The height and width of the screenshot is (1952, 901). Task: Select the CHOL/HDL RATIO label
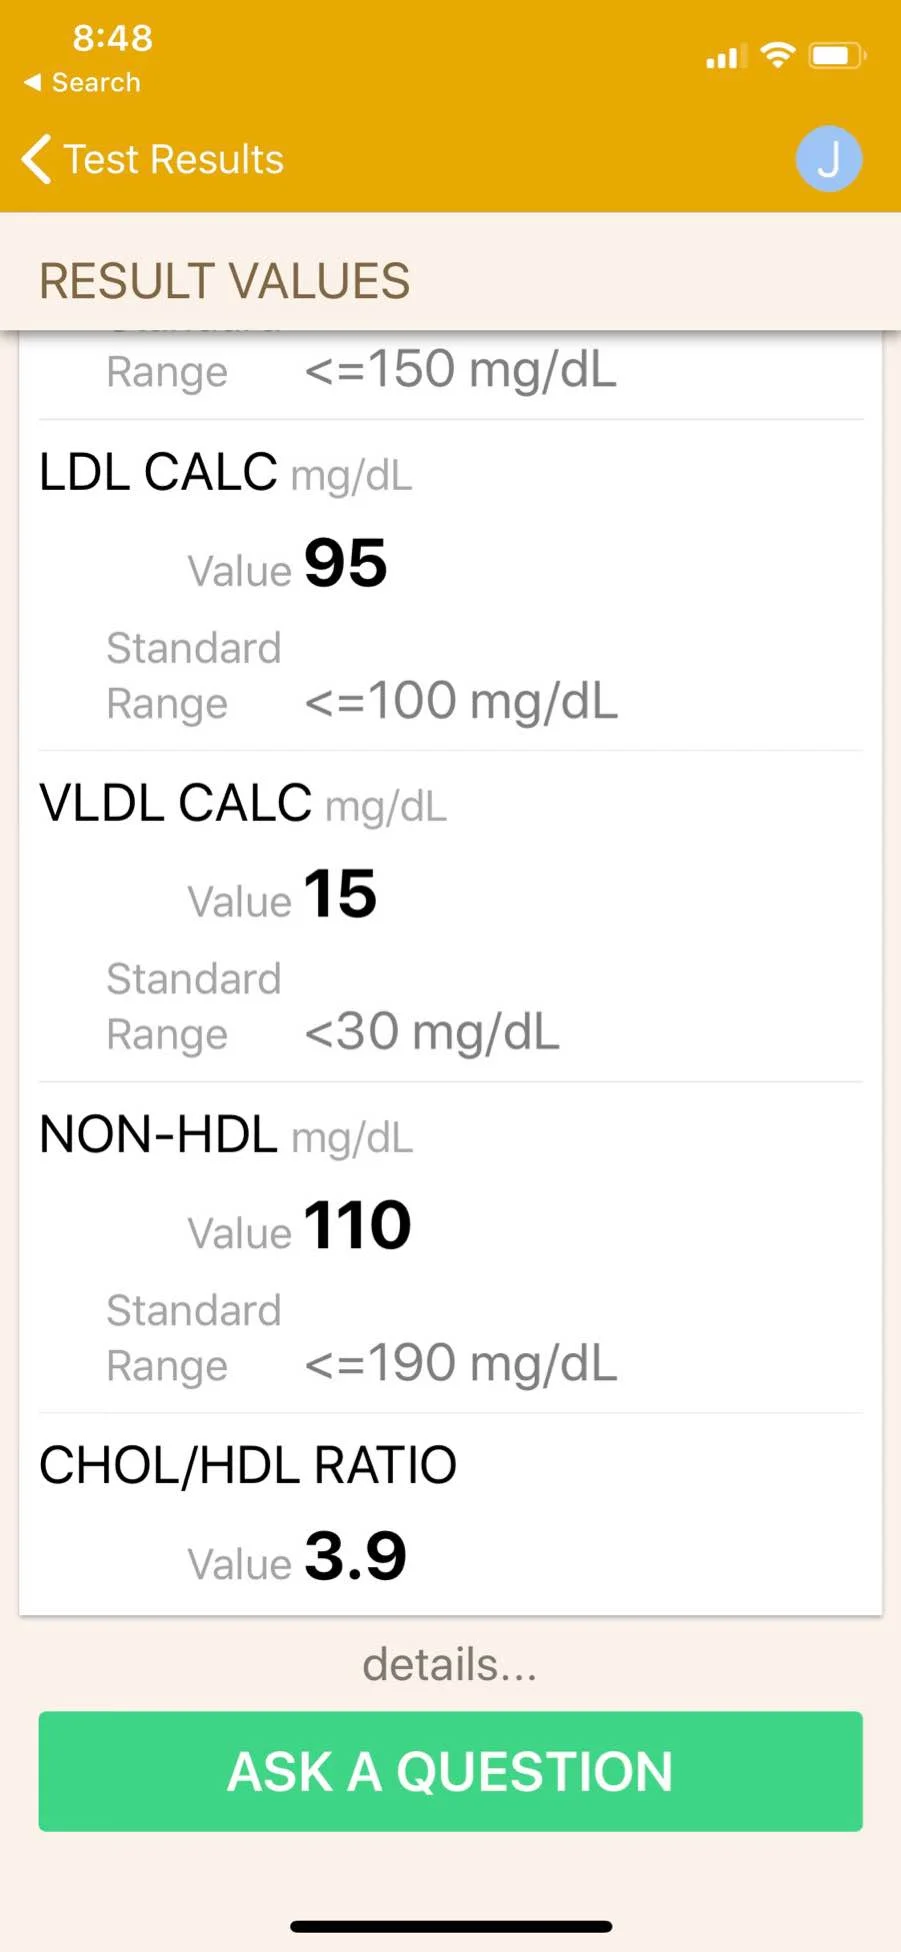(x=248, y=1466)
